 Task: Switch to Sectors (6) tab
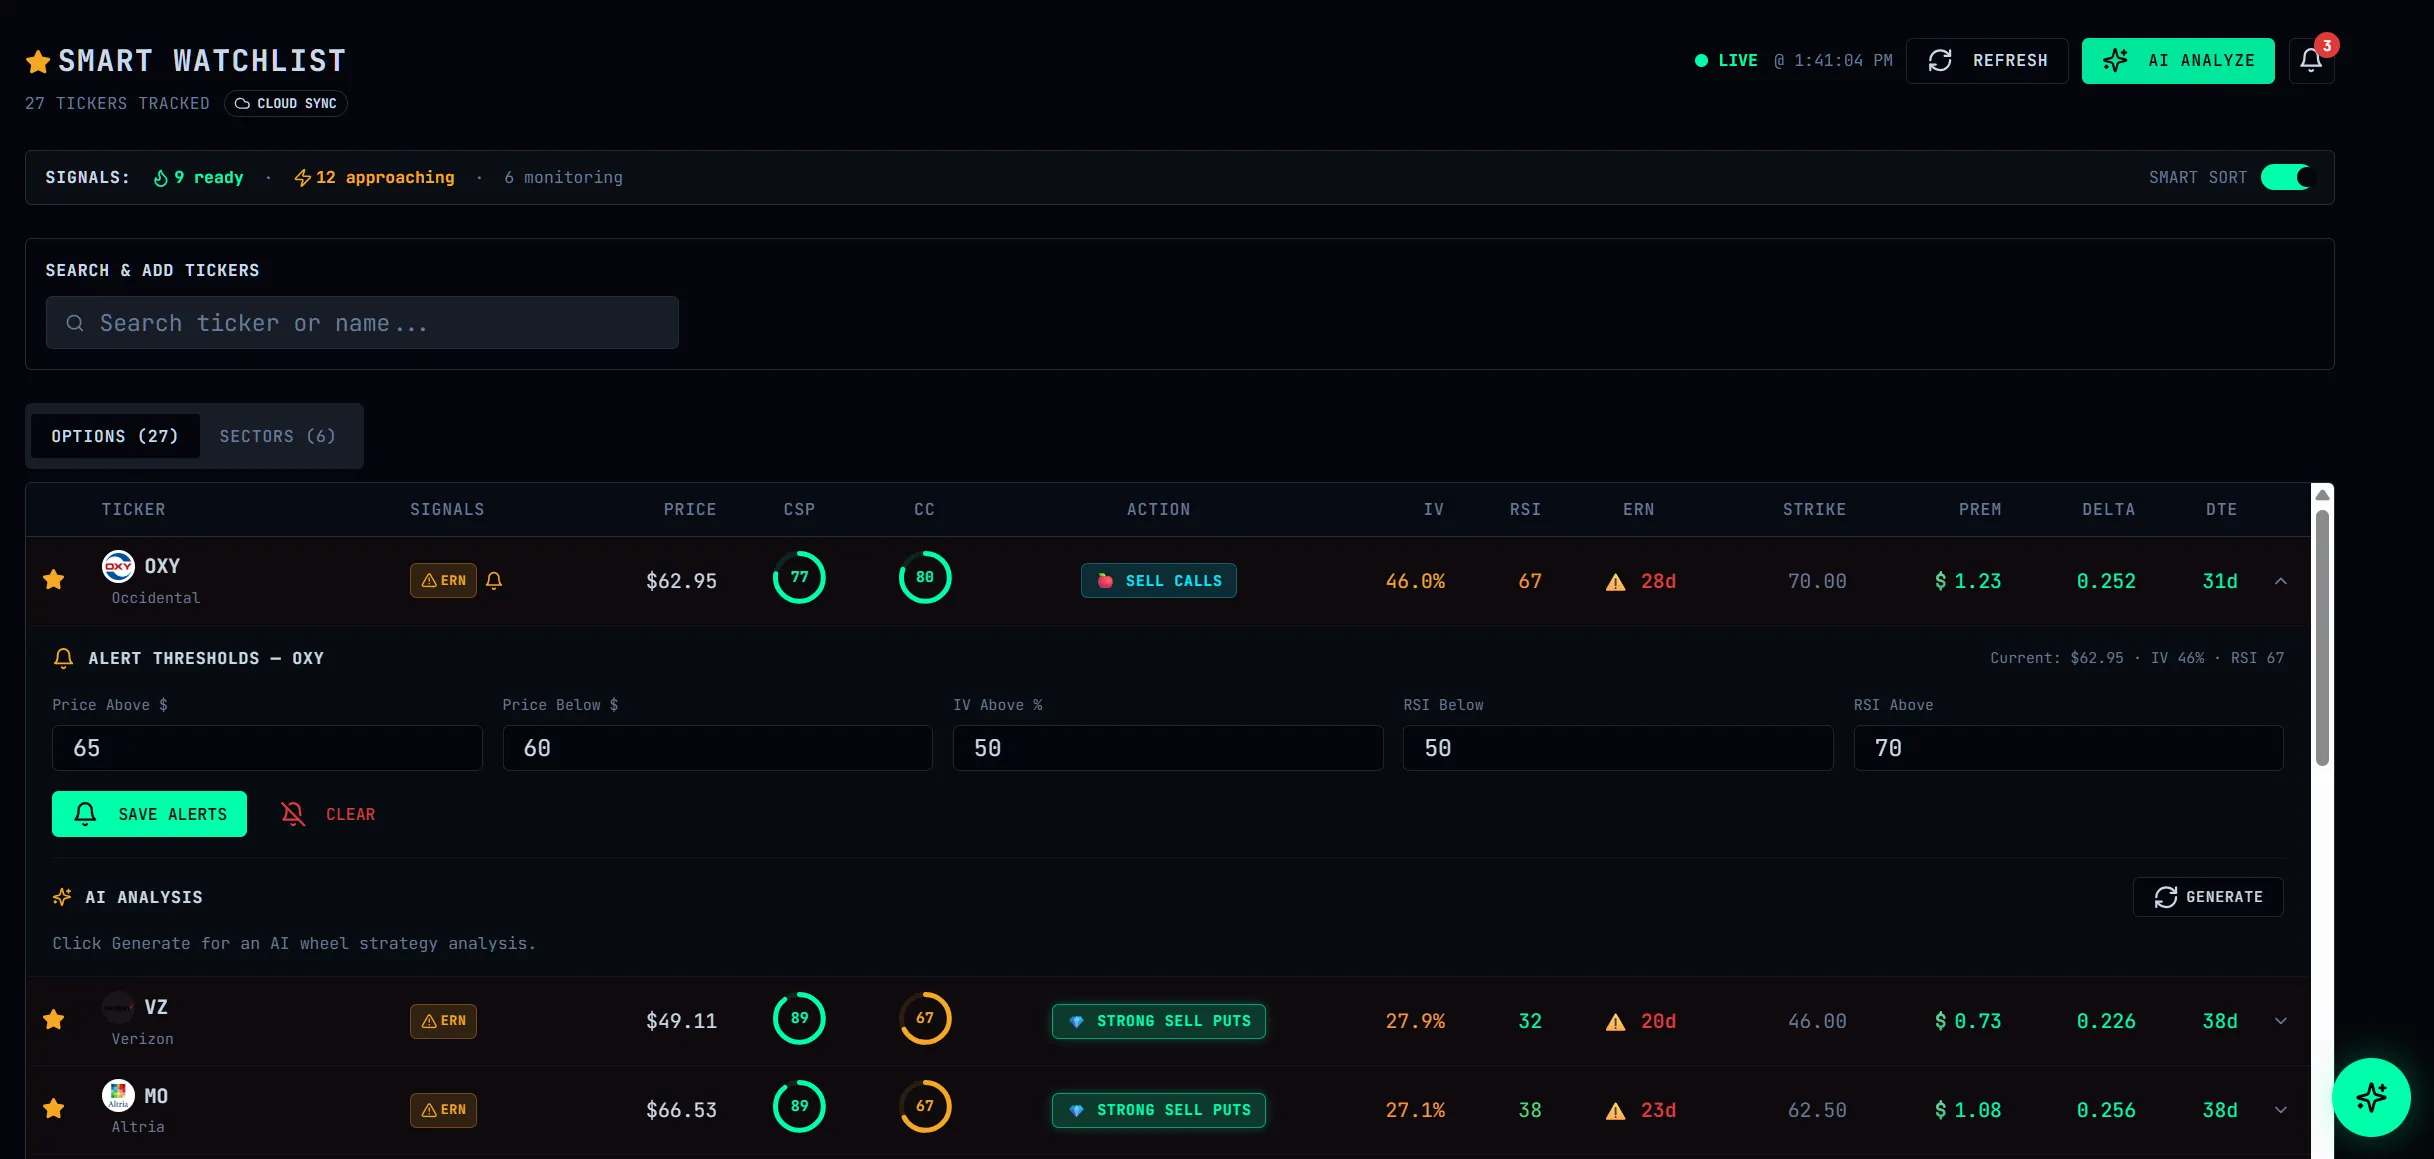pos(278,436)
